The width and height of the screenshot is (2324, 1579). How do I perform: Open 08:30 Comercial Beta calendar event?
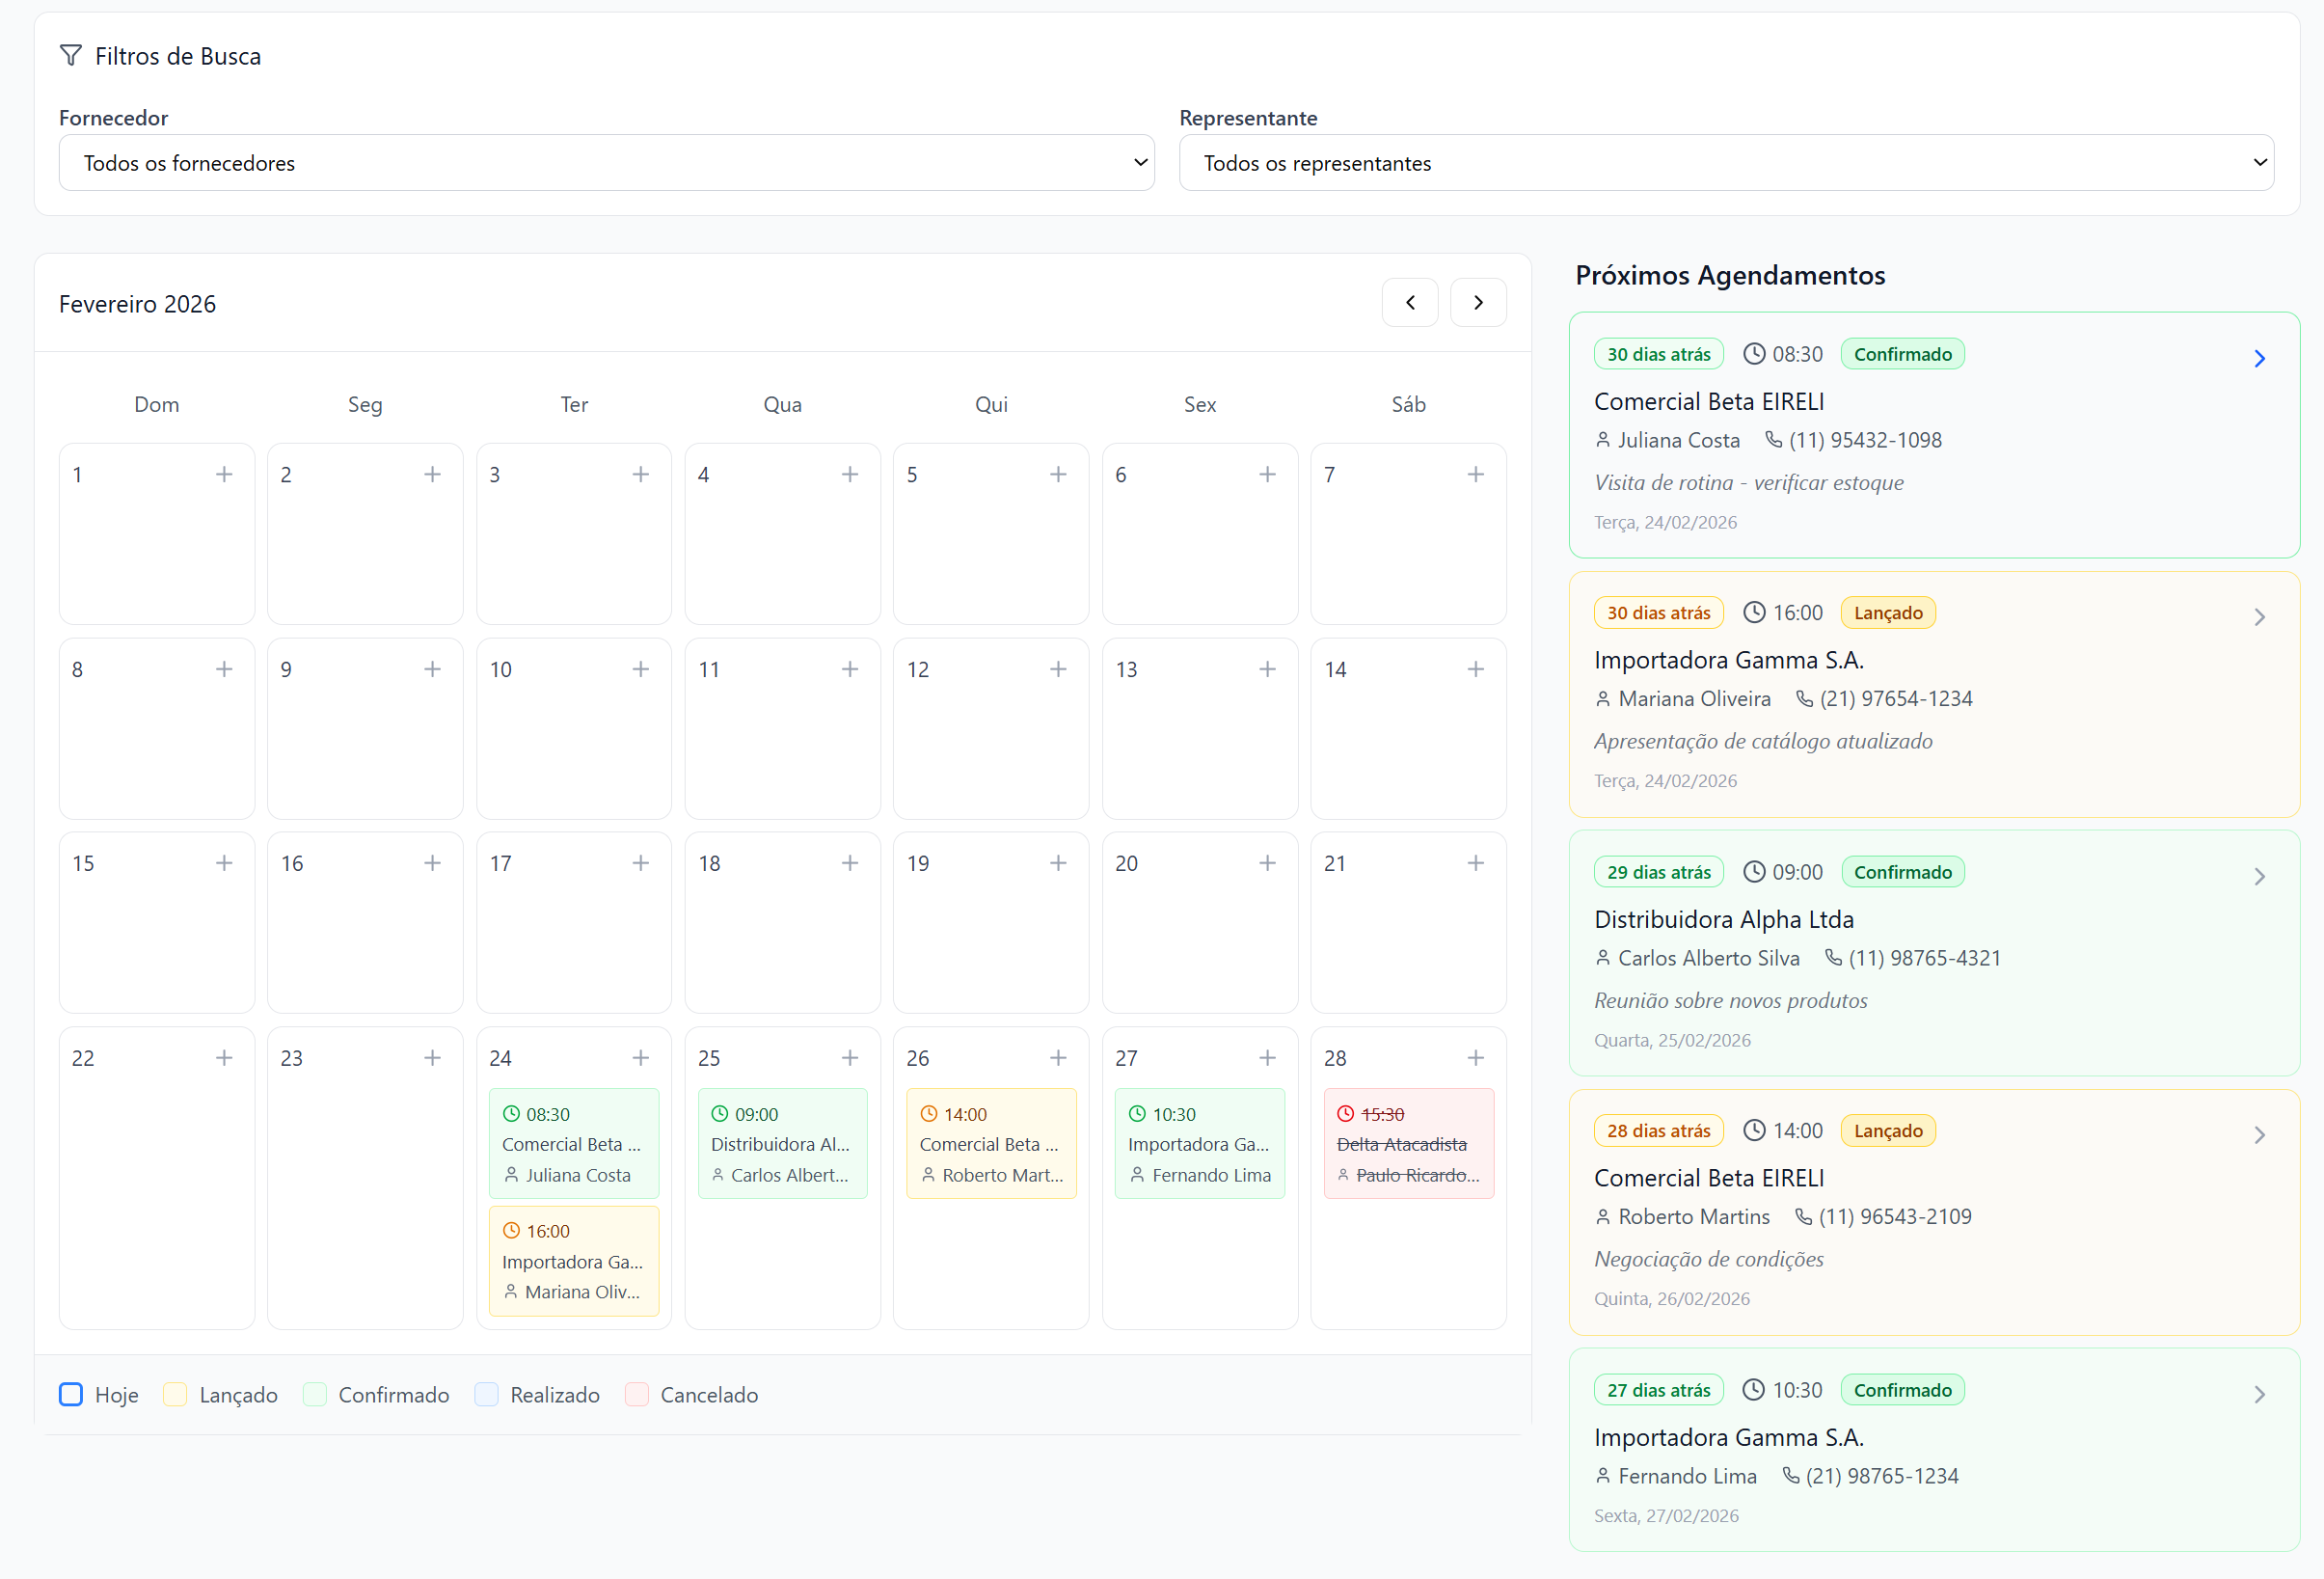coord(573,1144)
